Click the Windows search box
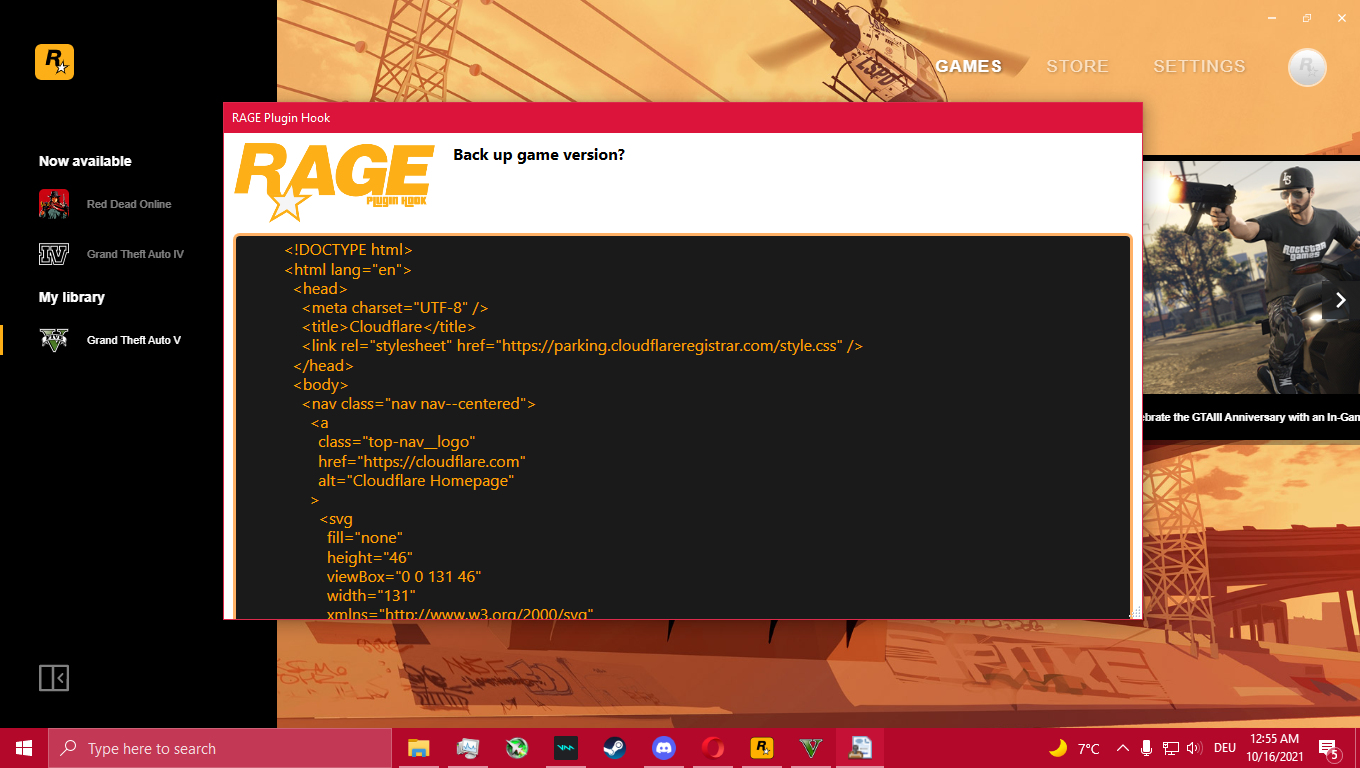This screenshot has width=1360, height=768. point(220,748)
